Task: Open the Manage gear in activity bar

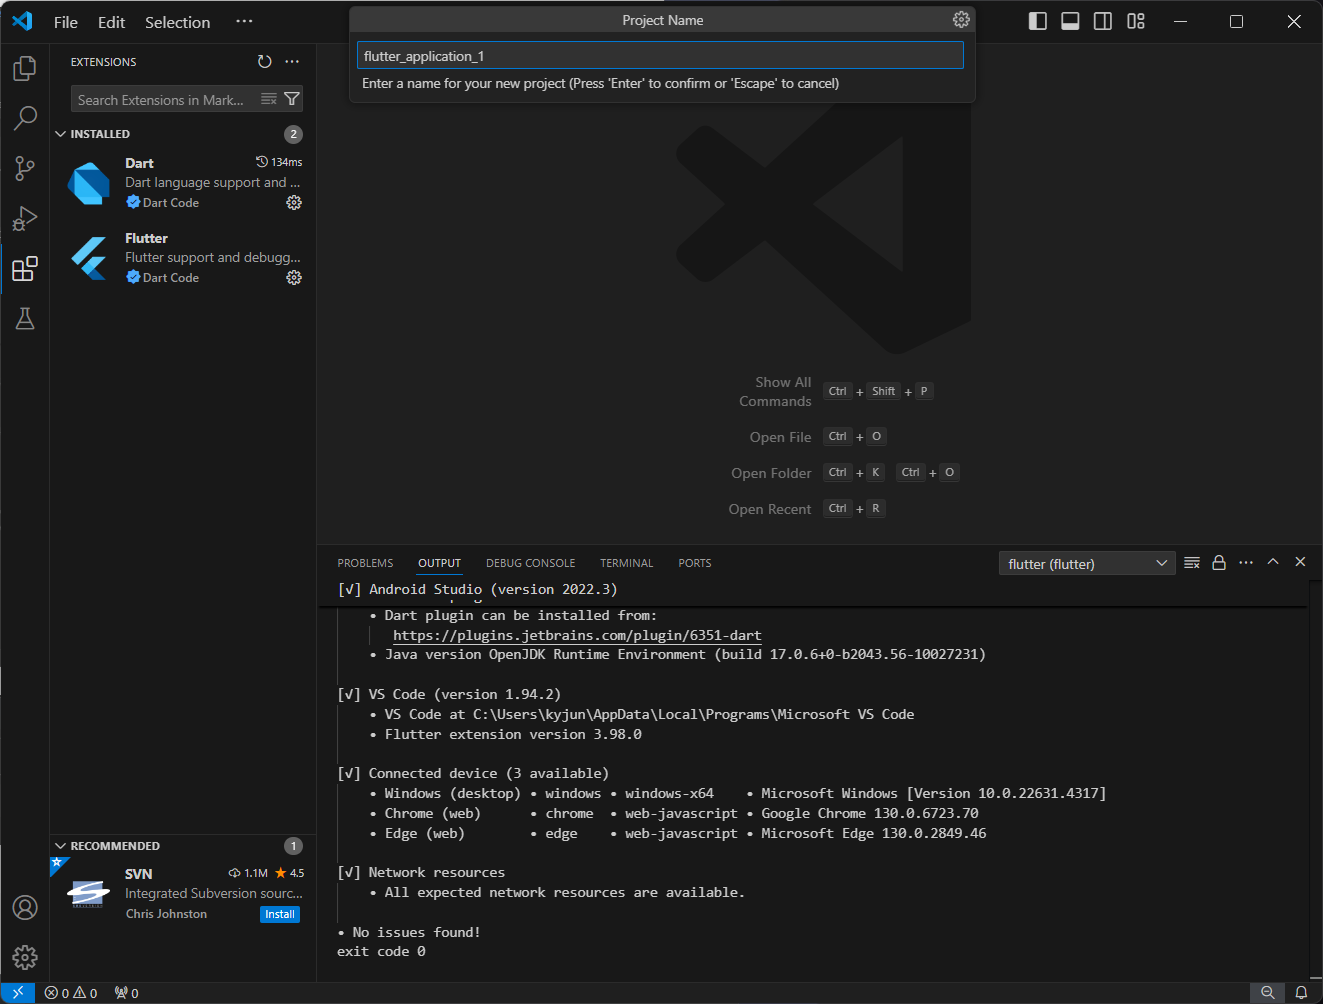Action: click(25, 957)
